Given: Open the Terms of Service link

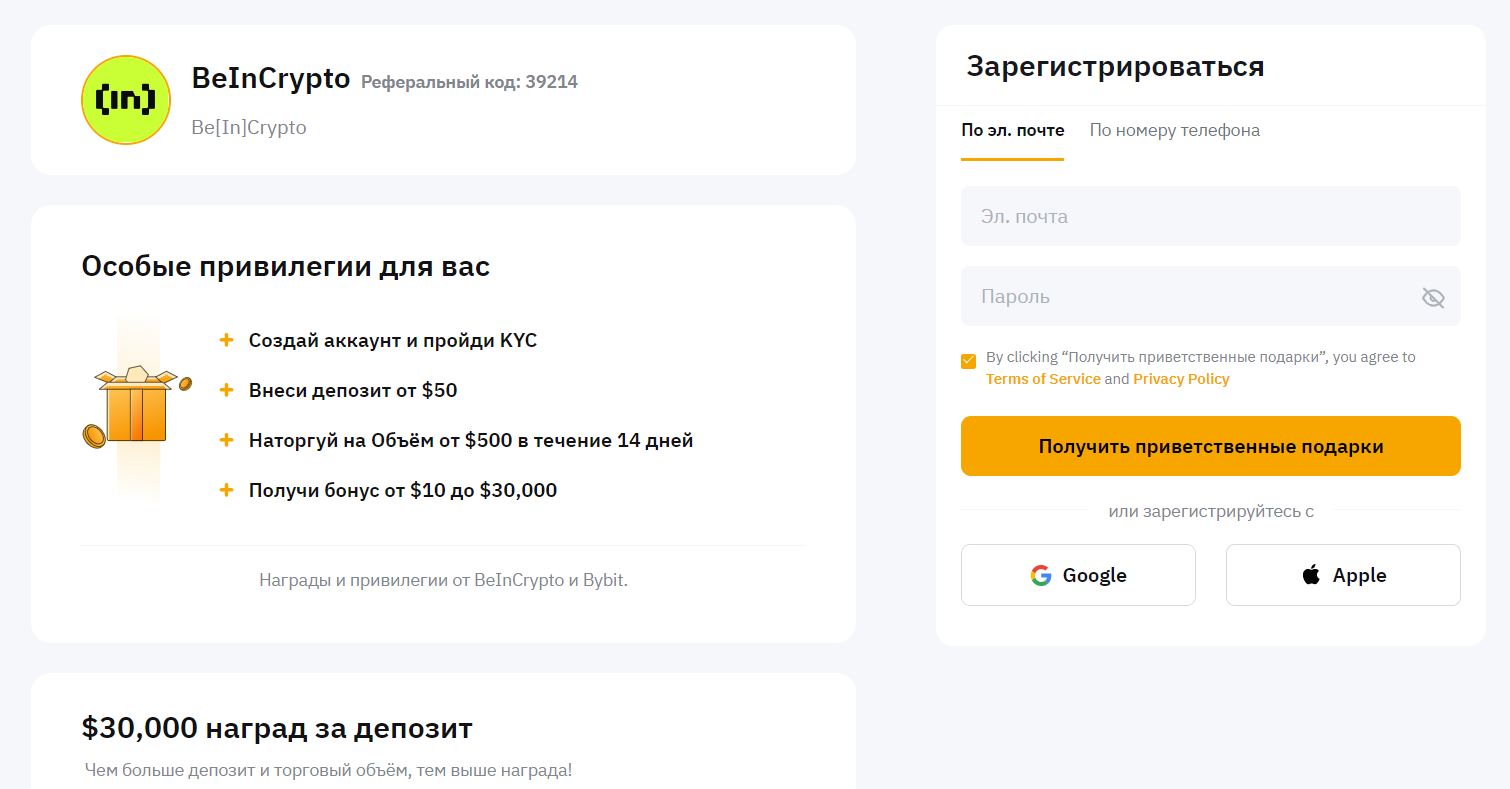Looking at the screenshot, I should tap(1042, 379).
